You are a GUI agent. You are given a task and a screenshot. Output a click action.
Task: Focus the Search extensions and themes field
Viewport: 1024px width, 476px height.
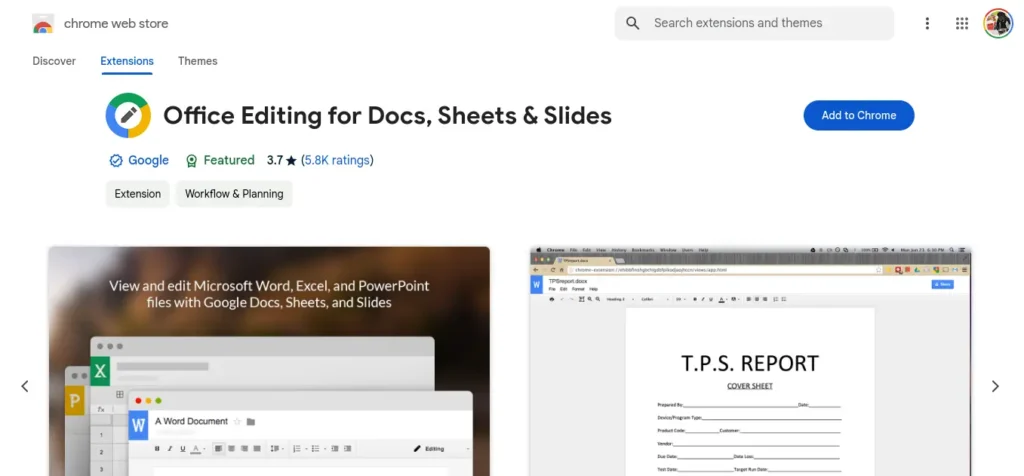(x=754, y=24)
